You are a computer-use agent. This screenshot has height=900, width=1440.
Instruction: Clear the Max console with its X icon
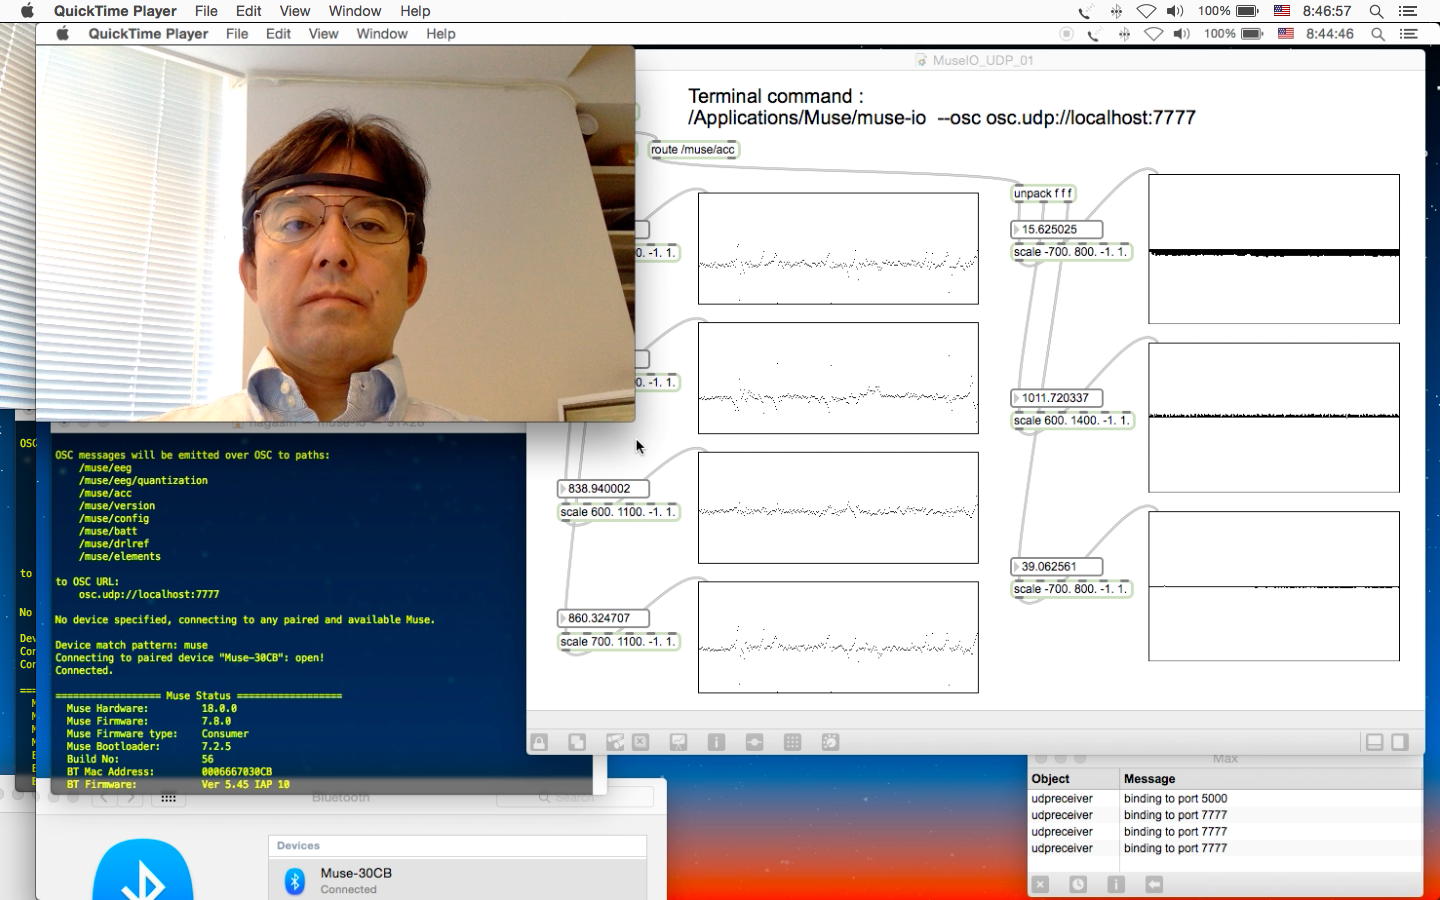pyautogui.click(x=1040, y=884)
